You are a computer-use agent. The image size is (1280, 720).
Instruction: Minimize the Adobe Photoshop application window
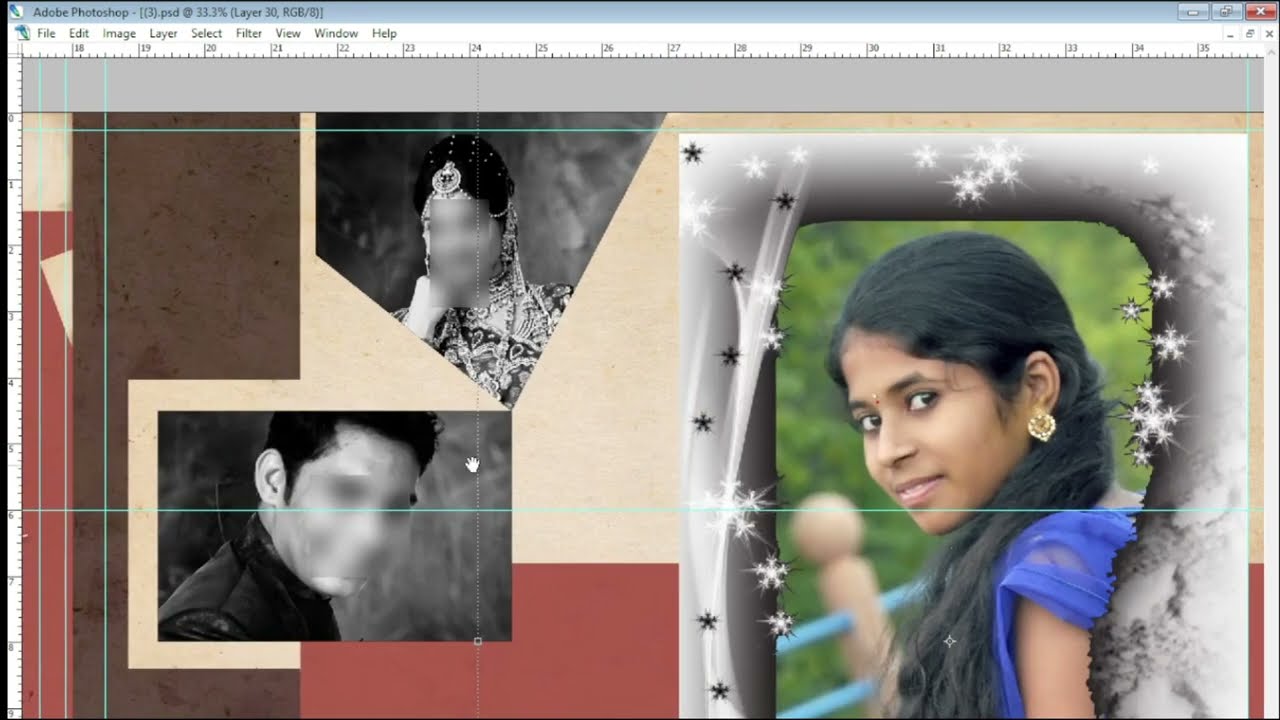pos(1193,11)
